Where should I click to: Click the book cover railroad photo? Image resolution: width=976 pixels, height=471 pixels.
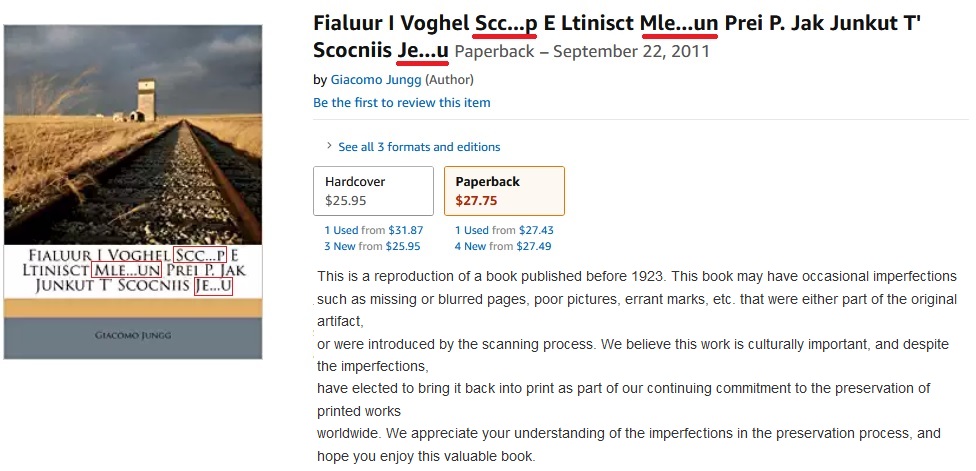tap(133, 130)
